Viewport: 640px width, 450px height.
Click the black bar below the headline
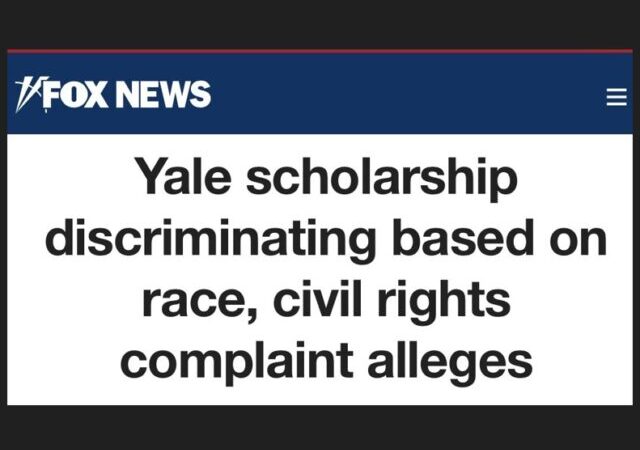click(x=320, y=428)
